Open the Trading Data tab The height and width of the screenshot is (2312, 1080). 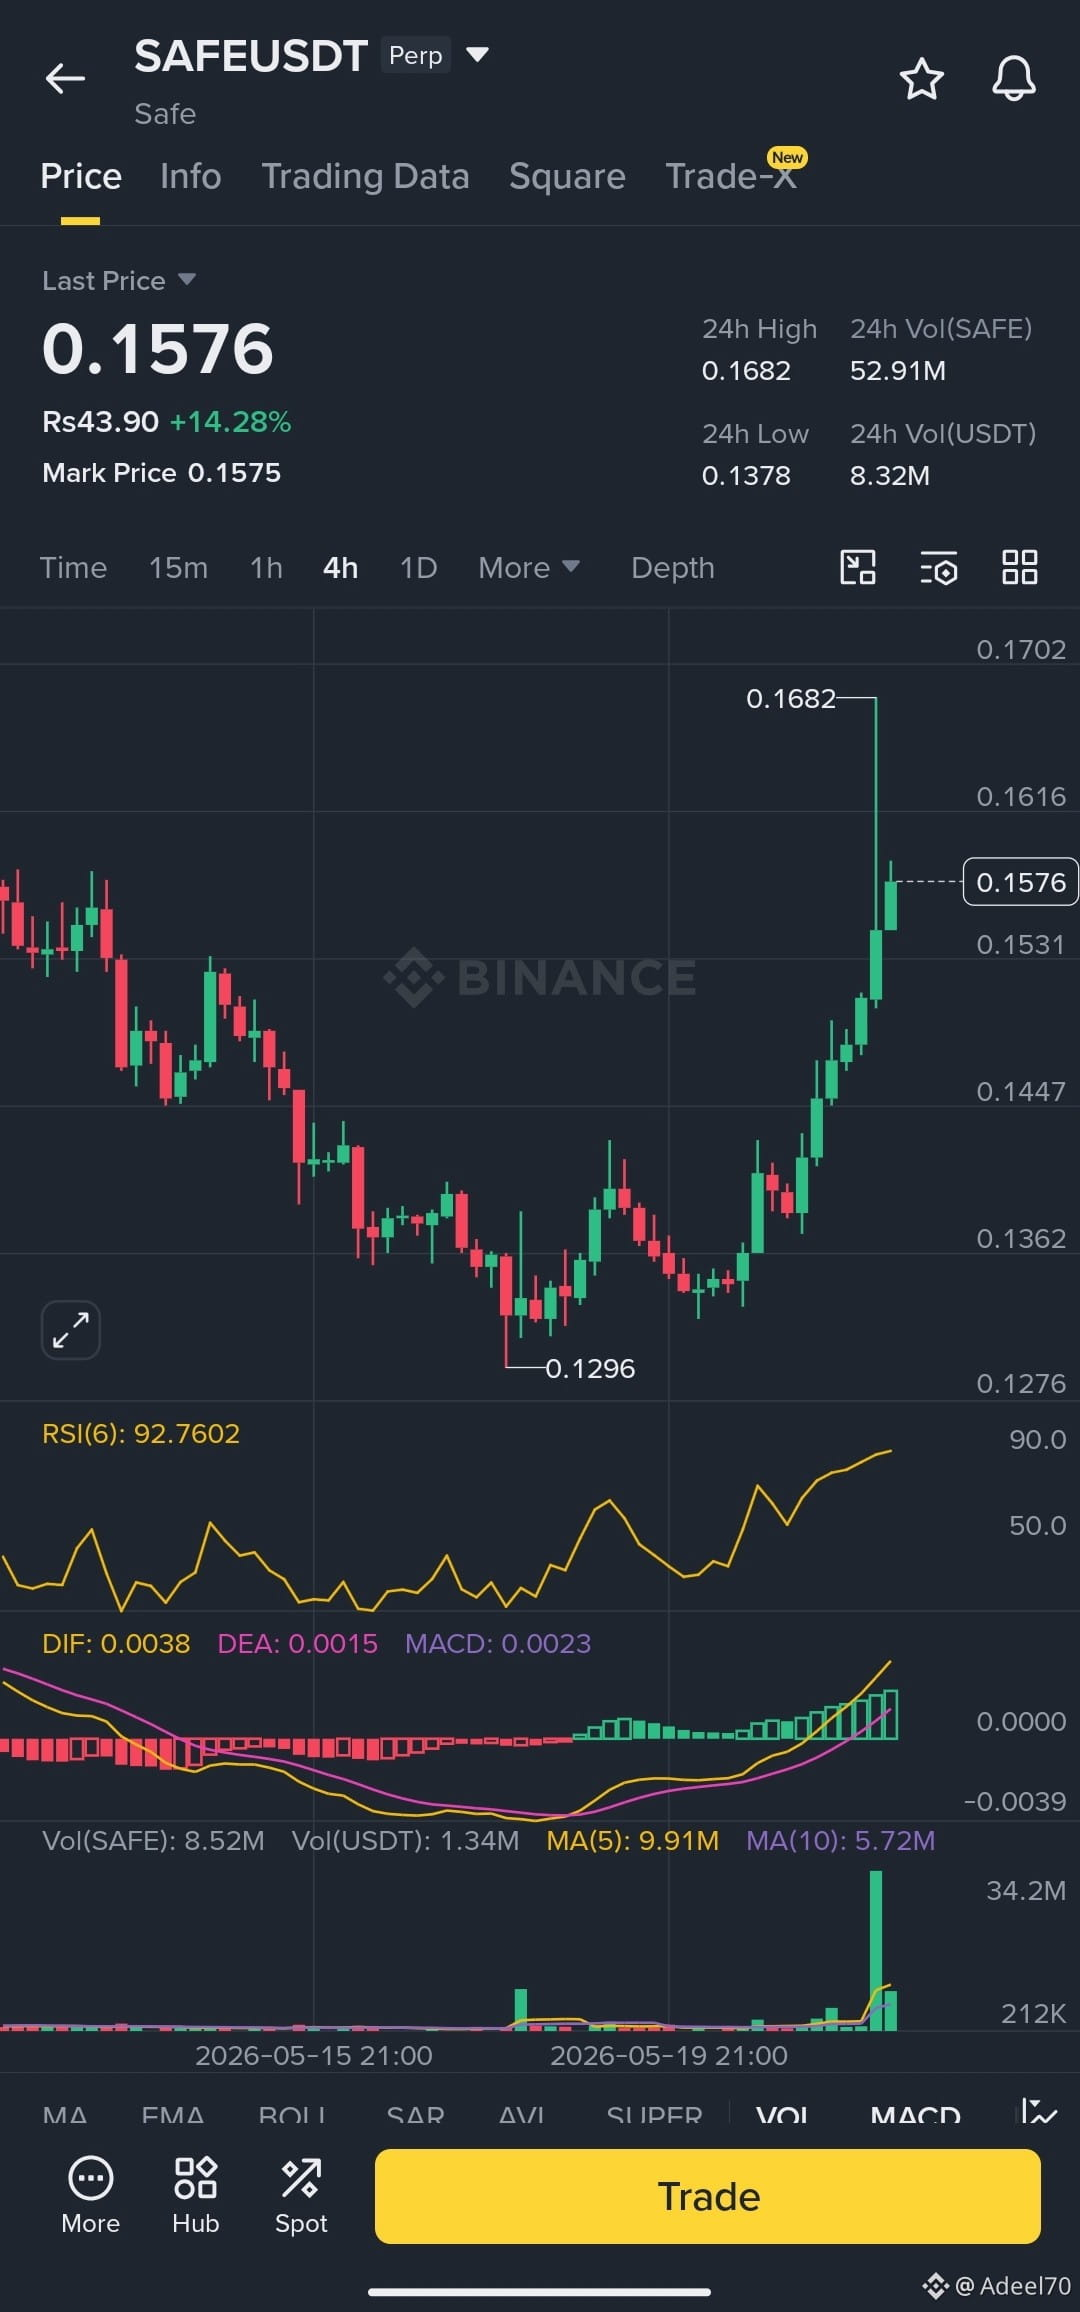coord(365,176)
